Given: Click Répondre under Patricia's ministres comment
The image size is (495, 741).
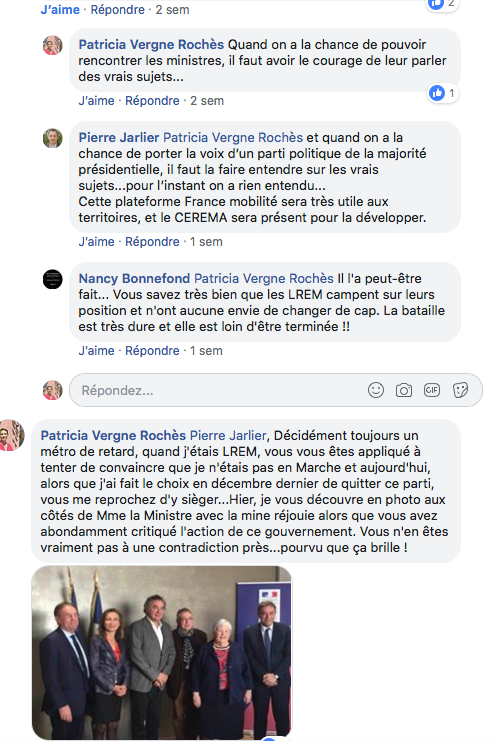Looking at the screenshot, I should coord(152,101).
